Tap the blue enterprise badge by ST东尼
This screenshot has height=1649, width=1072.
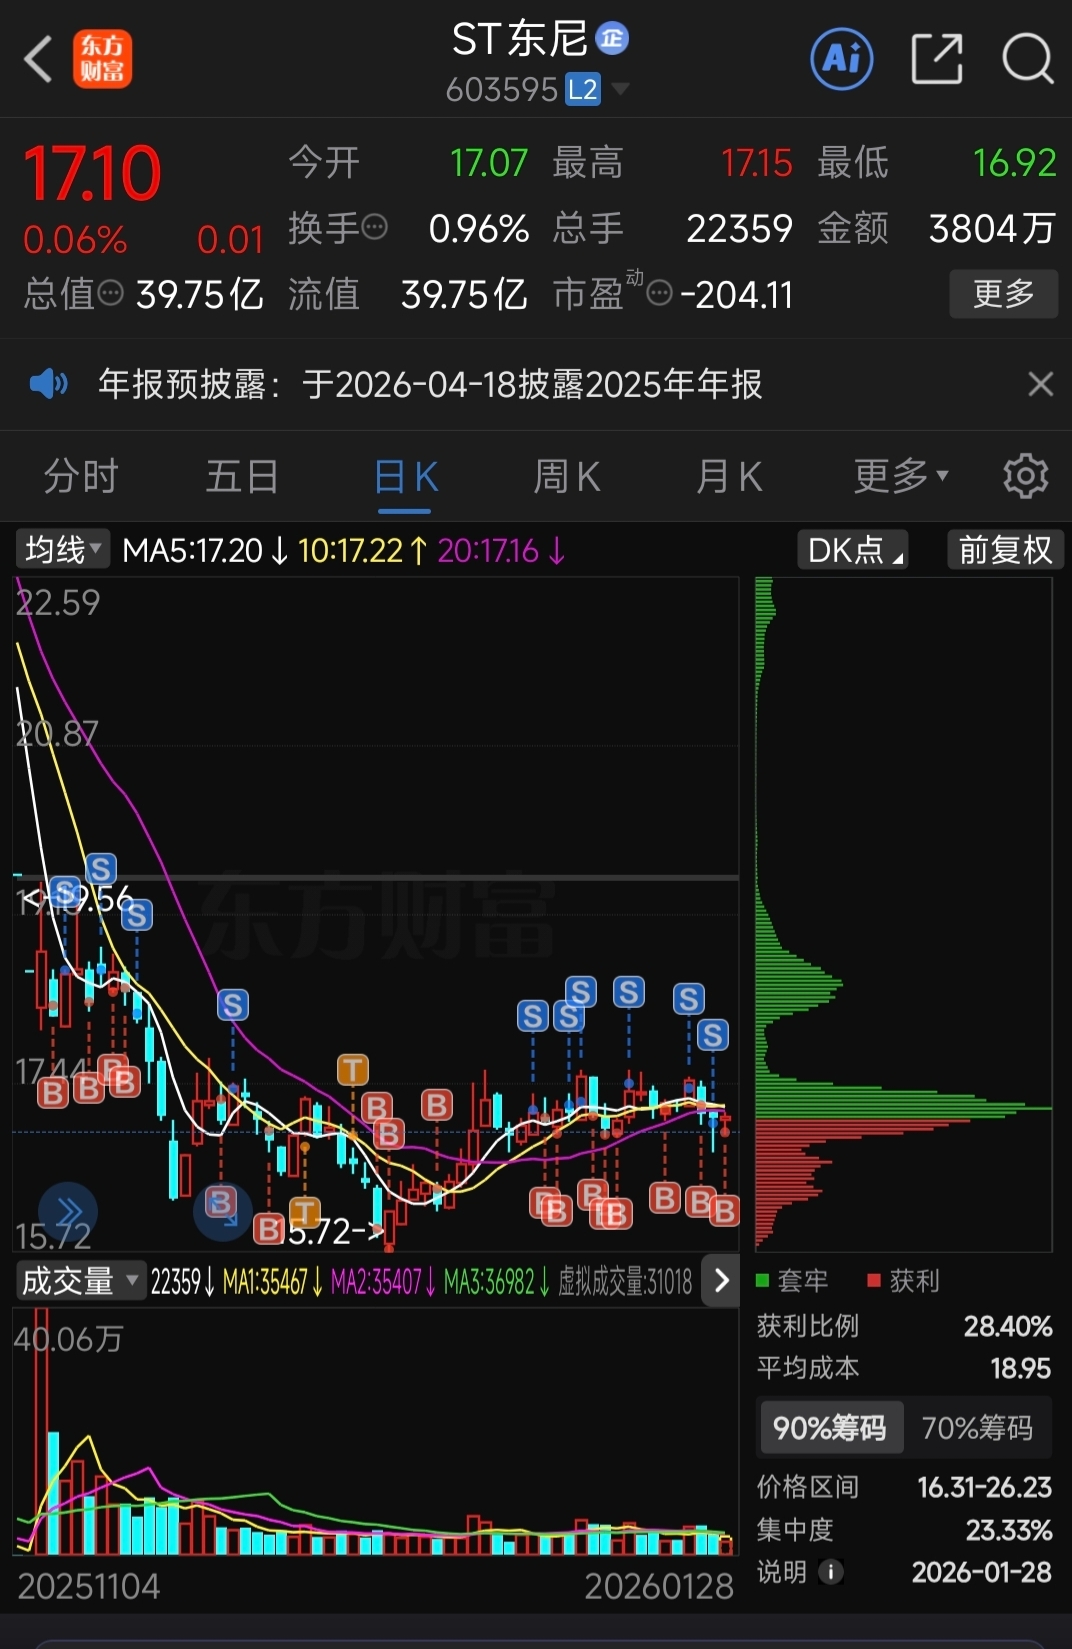pyautogui.click(x=611, y=39)
